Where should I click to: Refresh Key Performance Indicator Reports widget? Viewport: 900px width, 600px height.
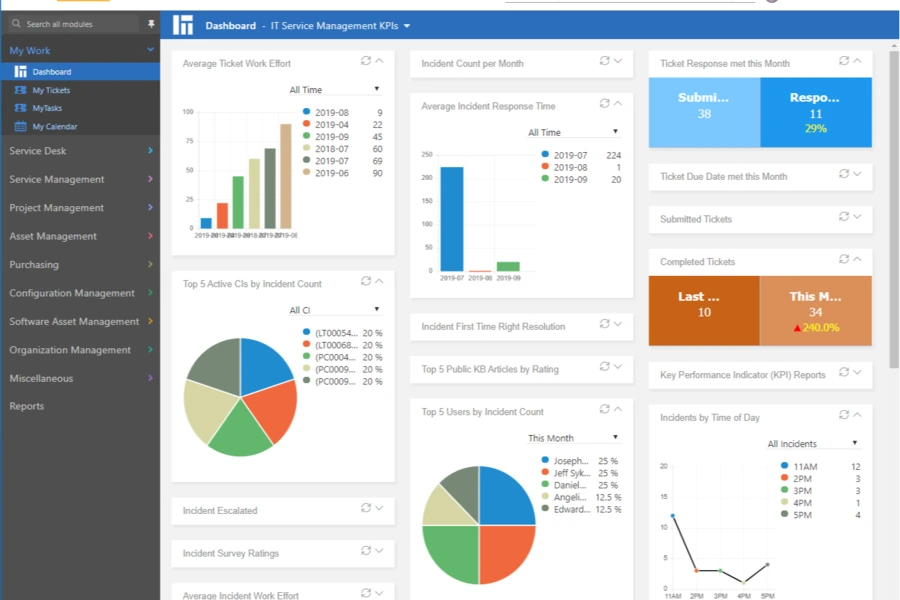point(844,372)
